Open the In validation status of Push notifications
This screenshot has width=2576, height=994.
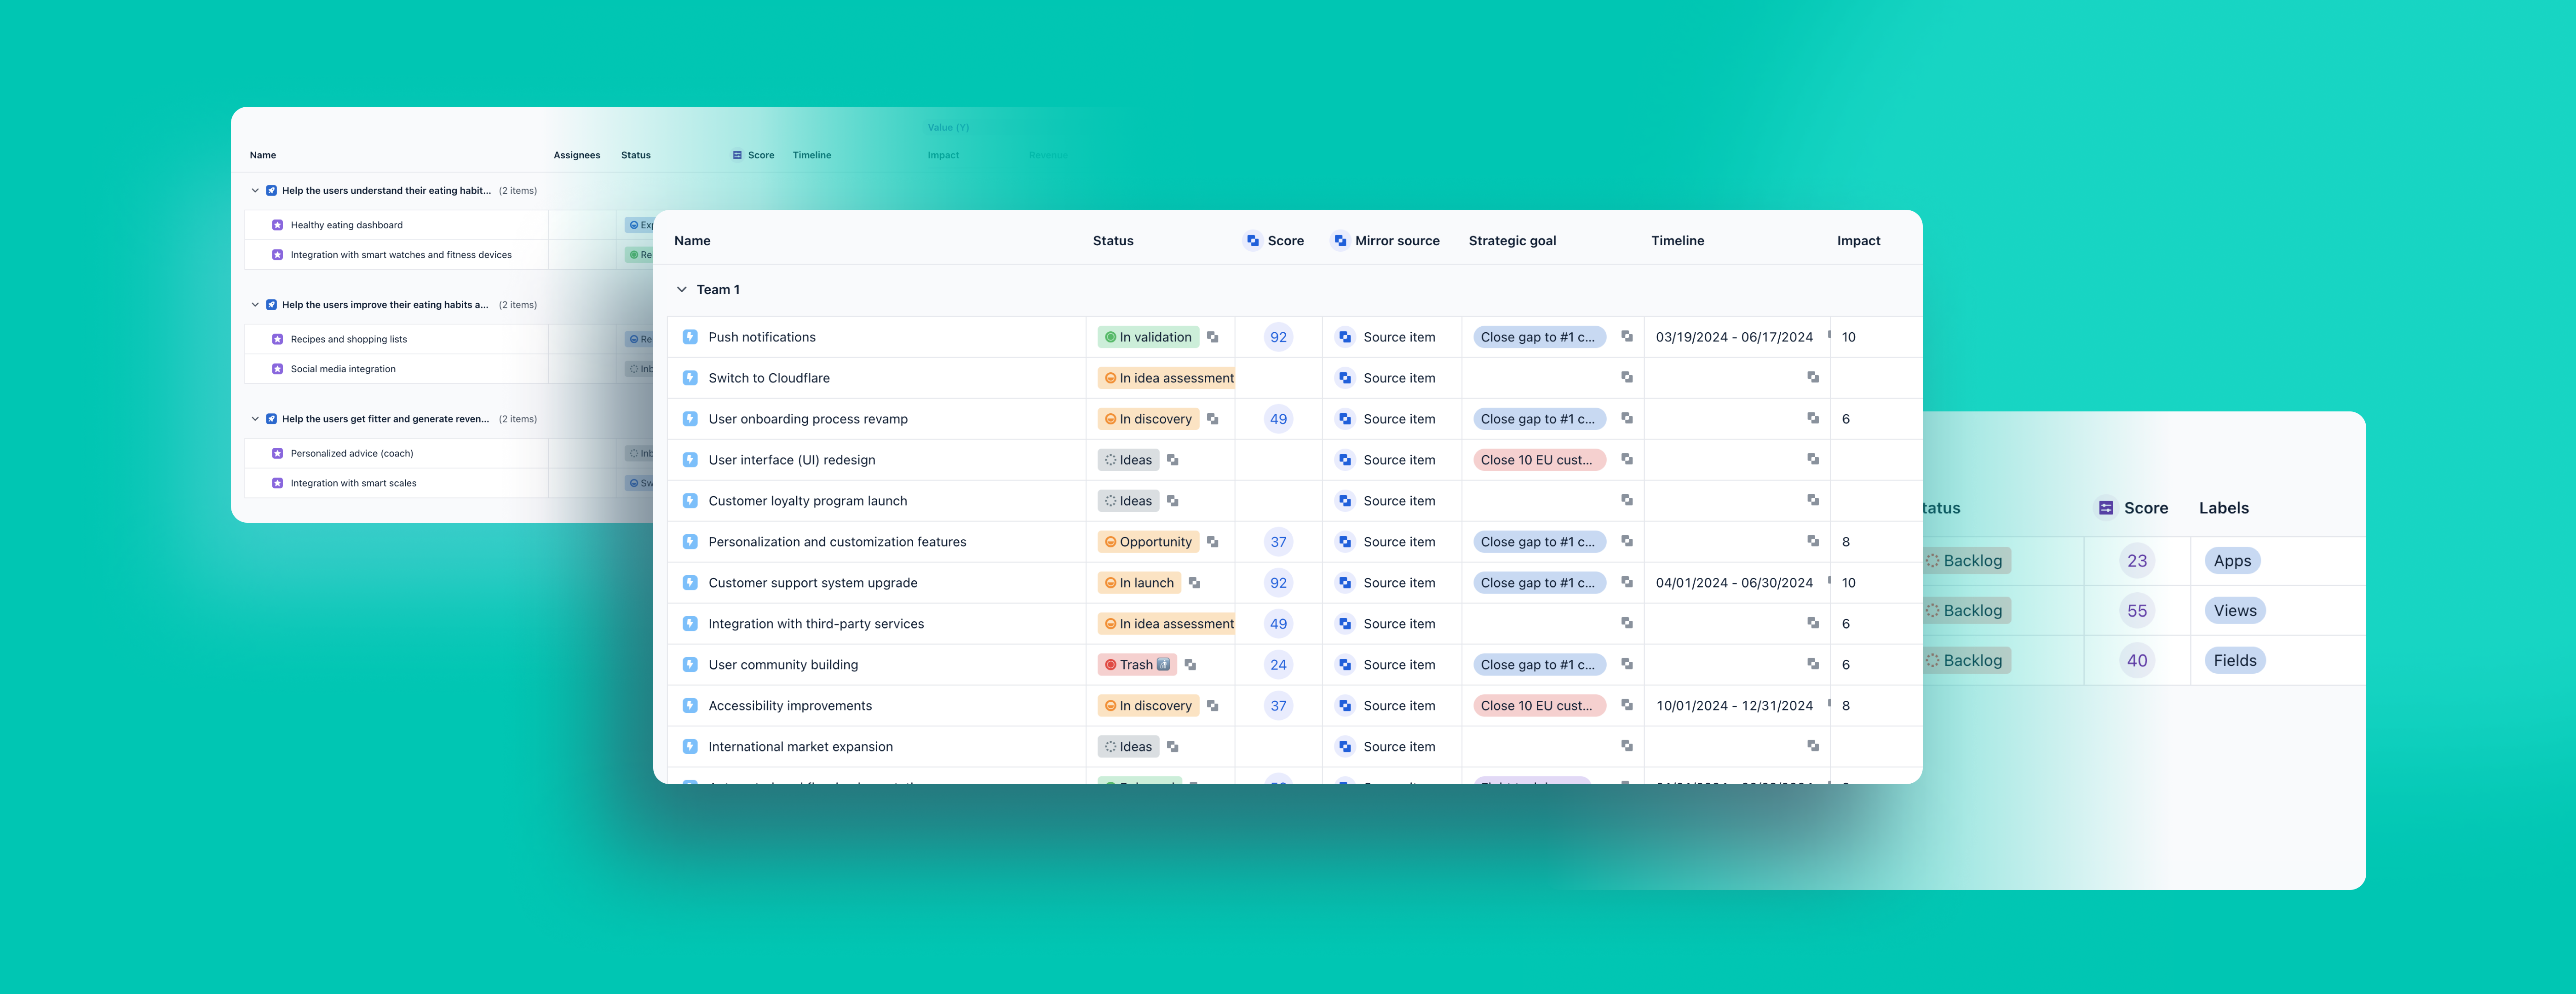(x=1148, y=337)
